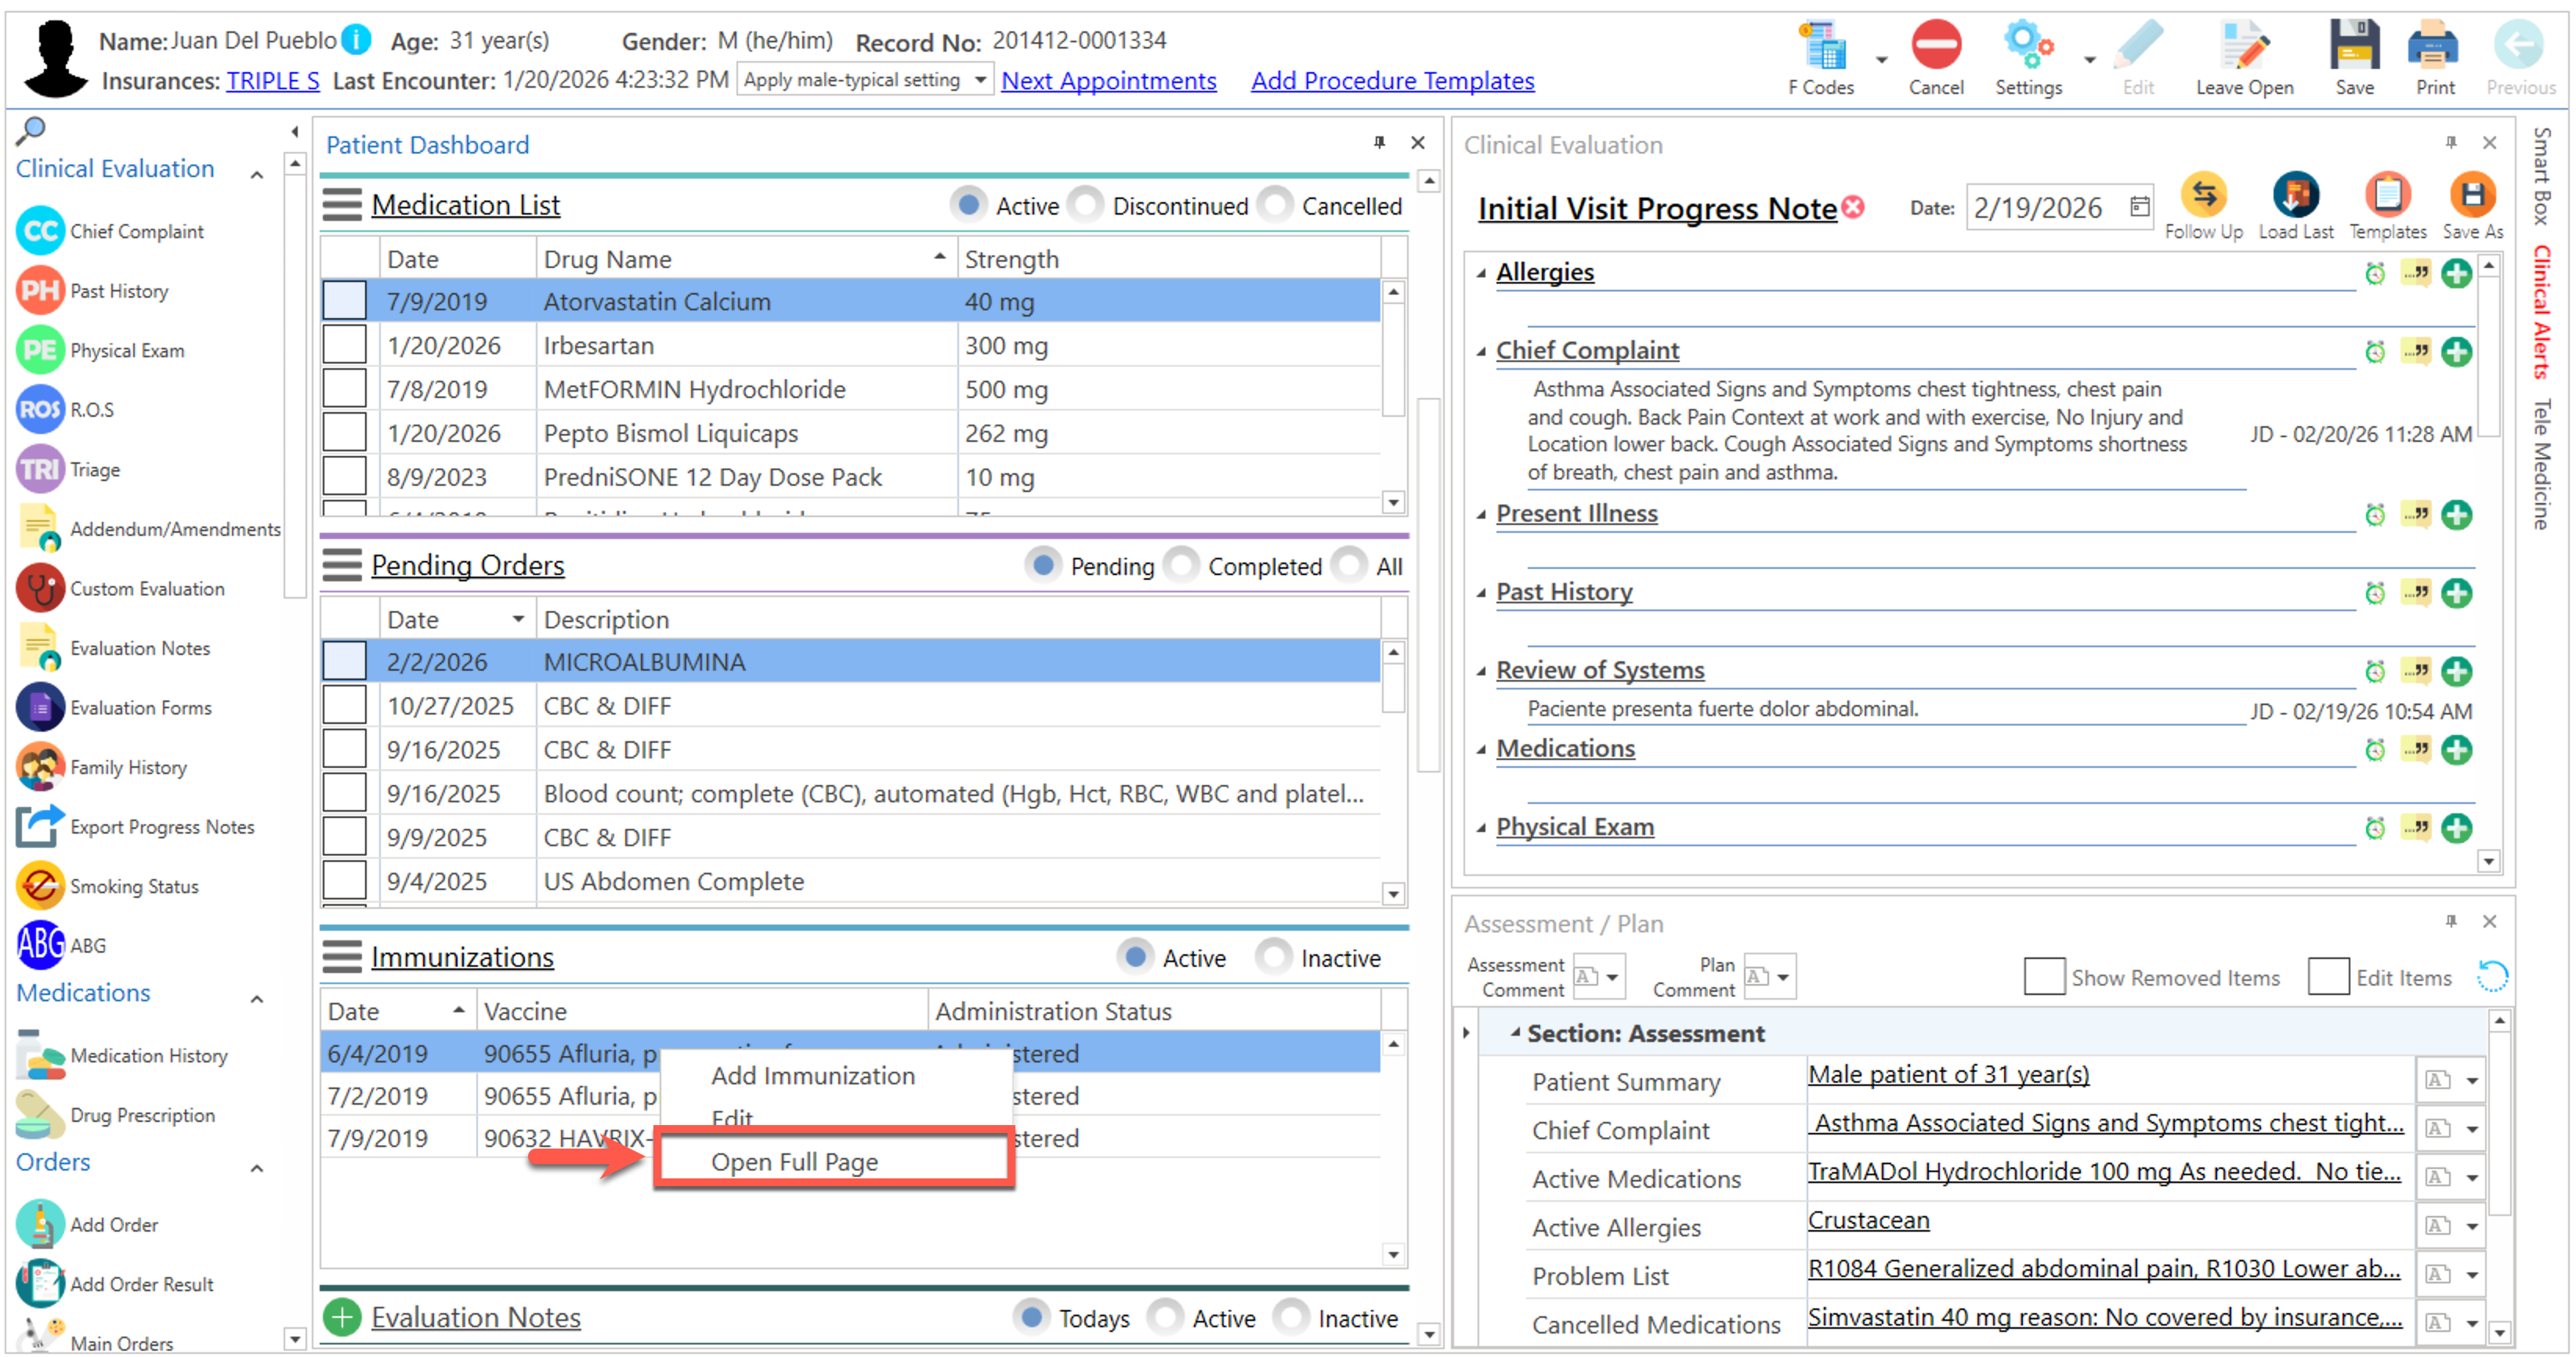Open Smoking Status from sidebar

41,886
